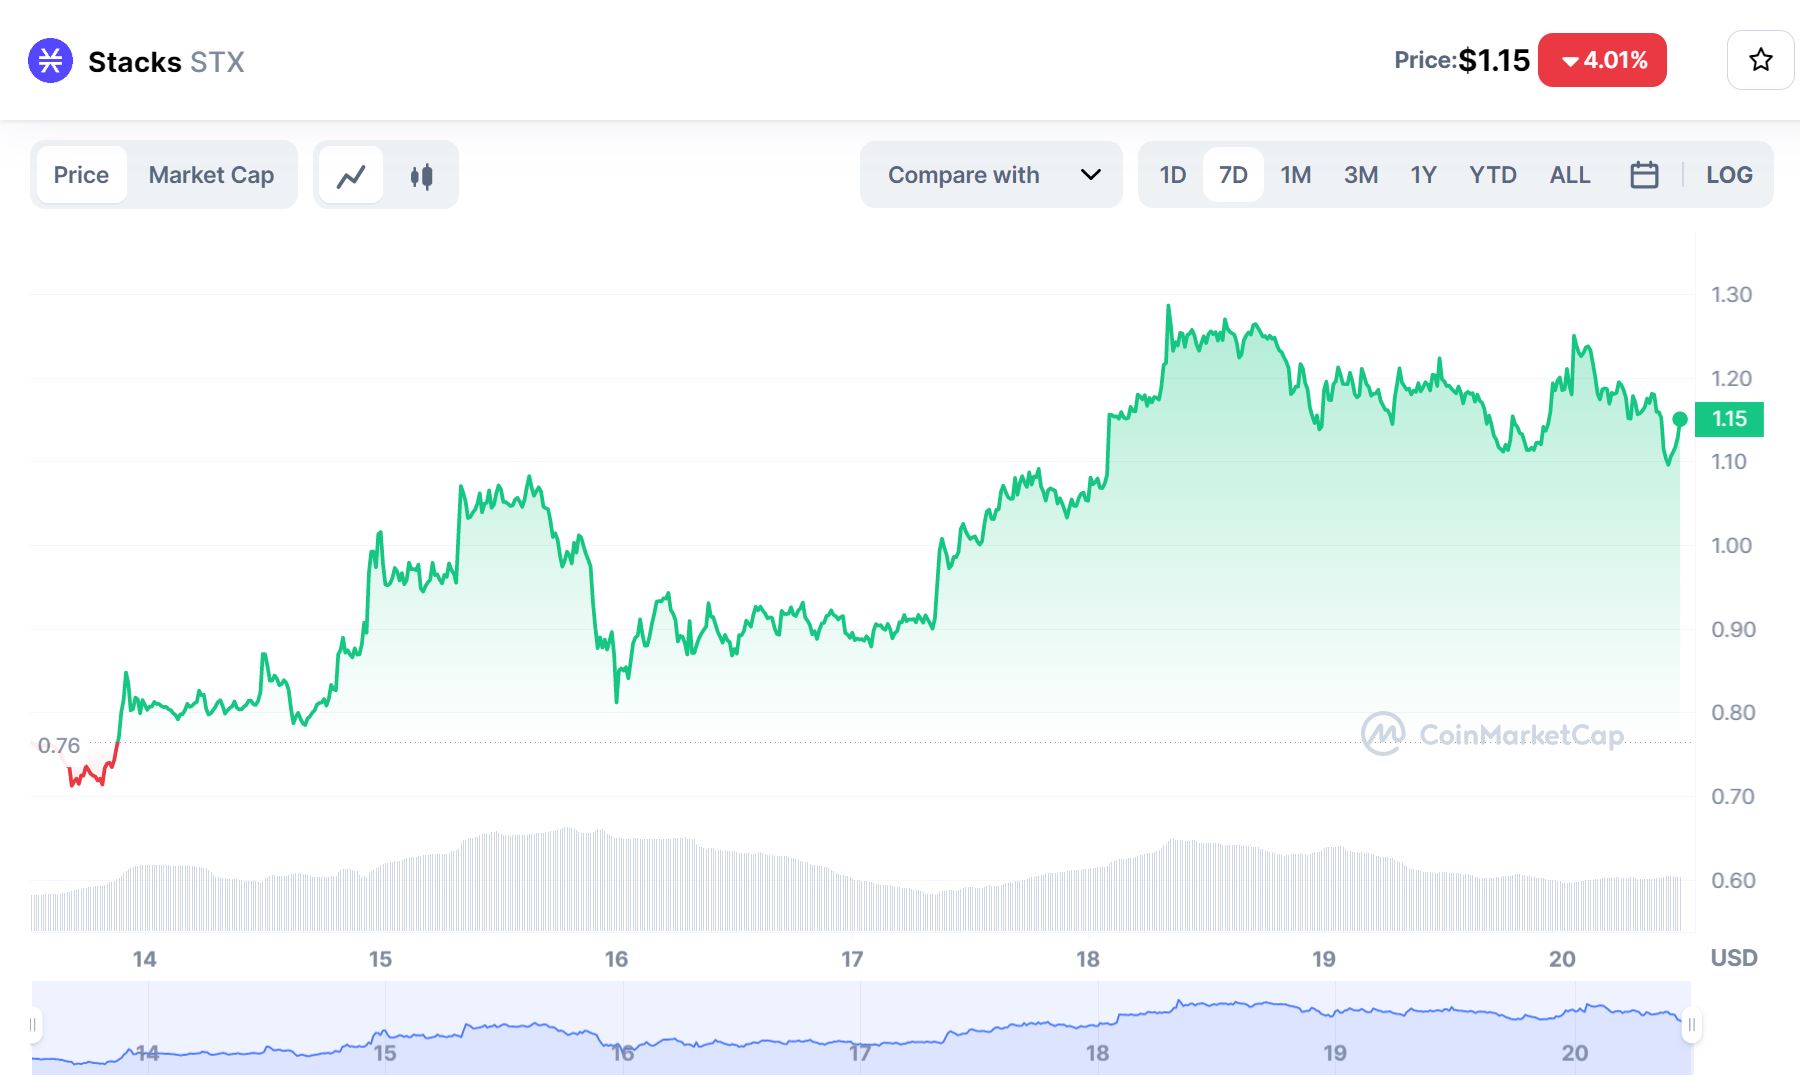This screenshot has height=1080, width=1800.
Task: Click the 14 date label on main x-axis
Action: (144, 959)
